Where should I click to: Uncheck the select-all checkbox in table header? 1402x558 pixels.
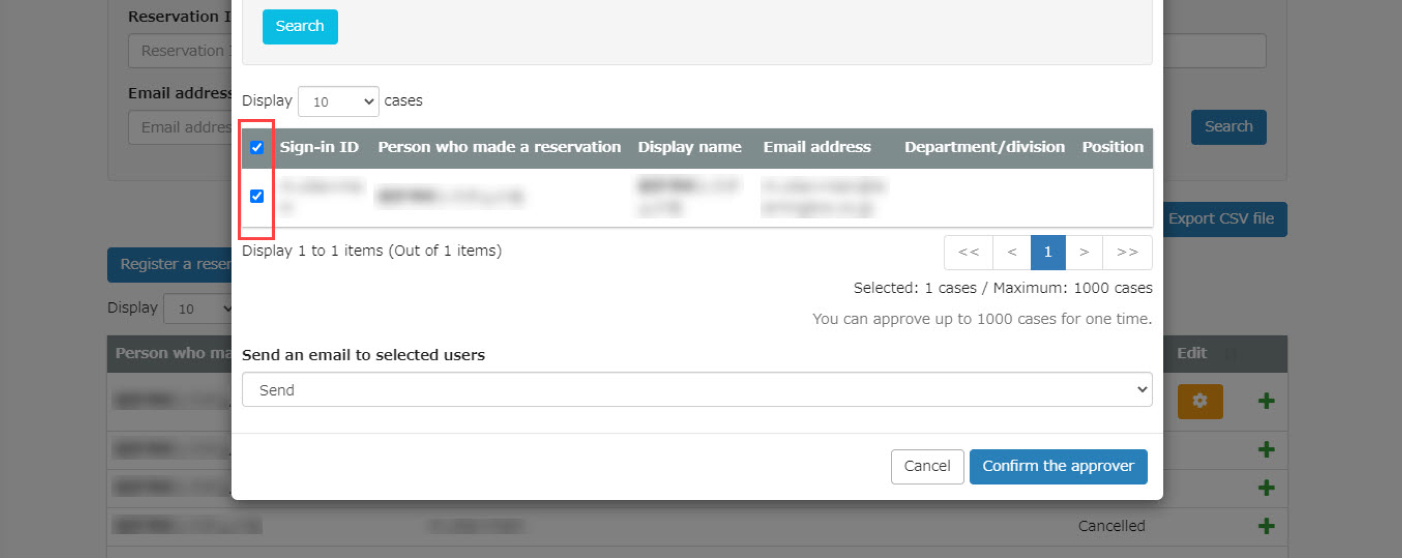pos(257,148)
